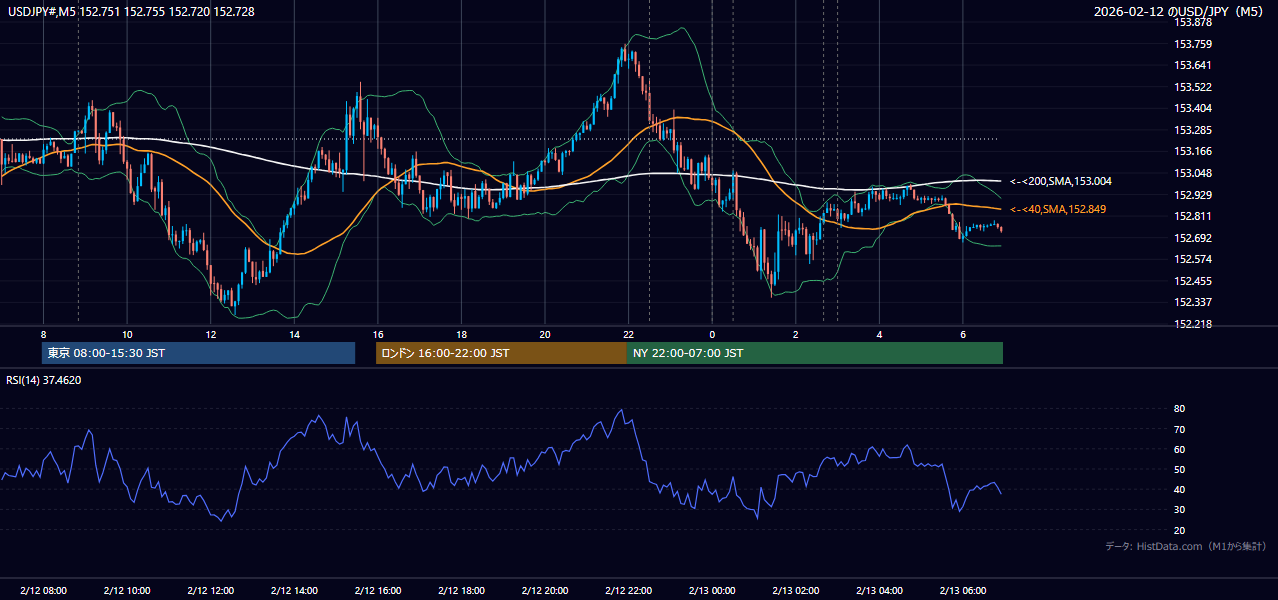Click price level 153.048 on the axis
The height and width of the screenshot is (600, 1278).
coord(1193,173)
